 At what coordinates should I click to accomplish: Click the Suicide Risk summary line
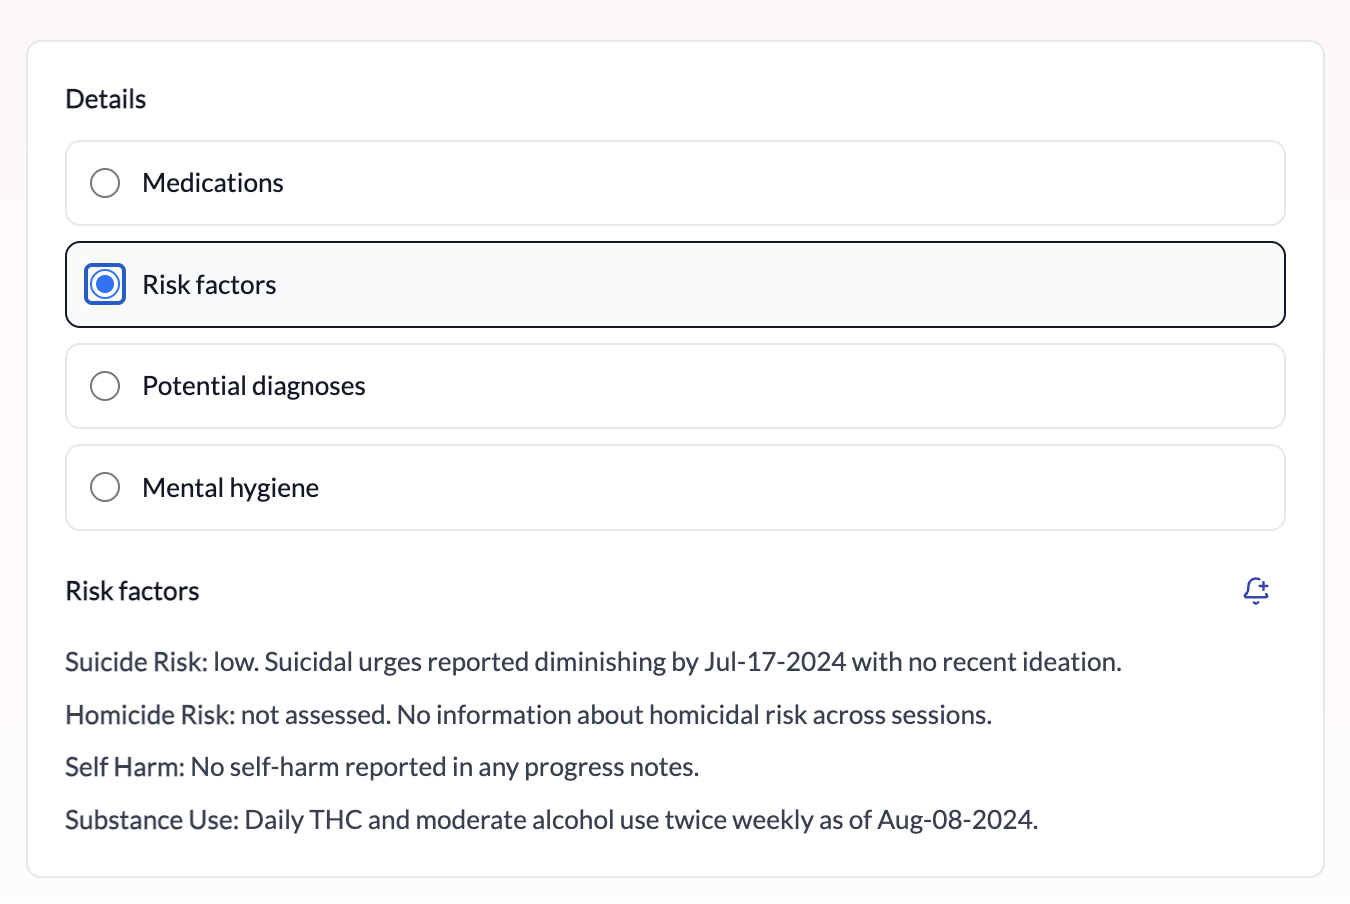(593, 661)
